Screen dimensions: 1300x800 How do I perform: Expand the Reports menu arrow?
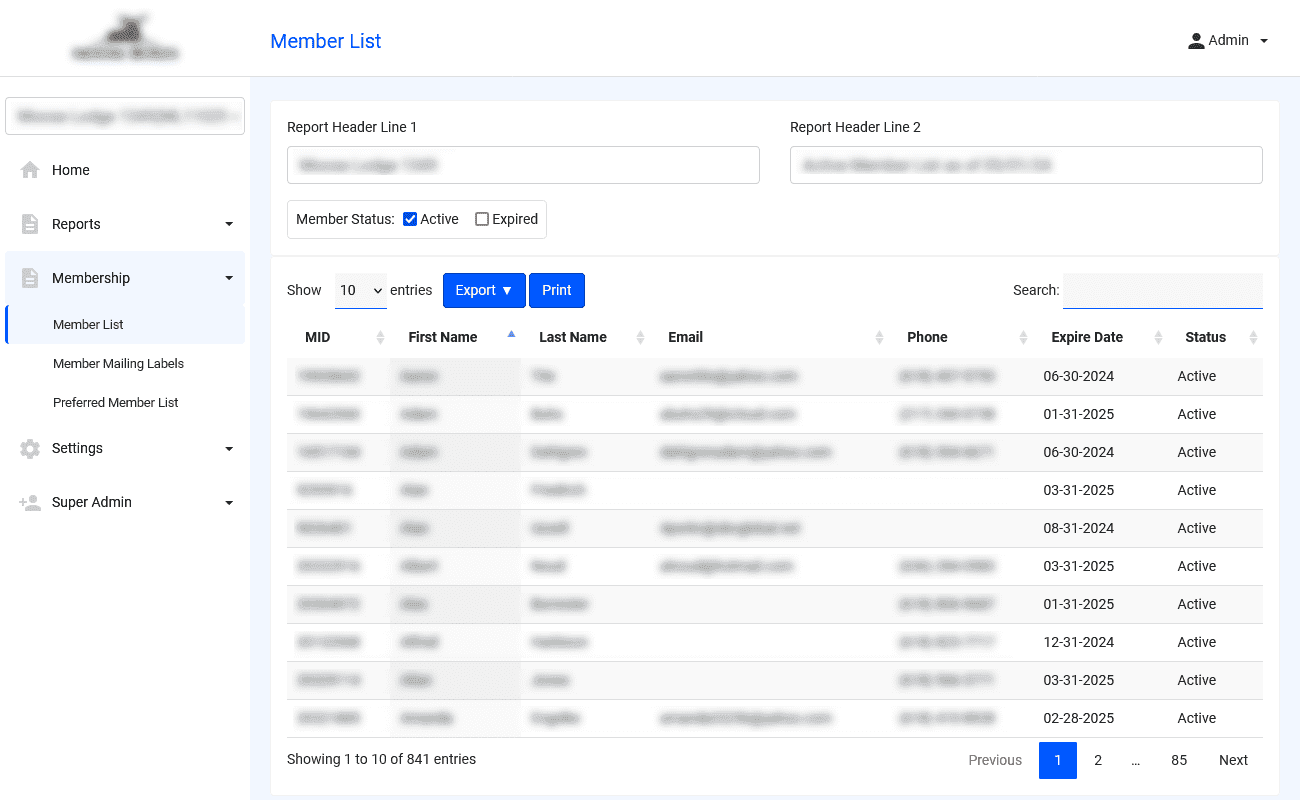(229, 224)
